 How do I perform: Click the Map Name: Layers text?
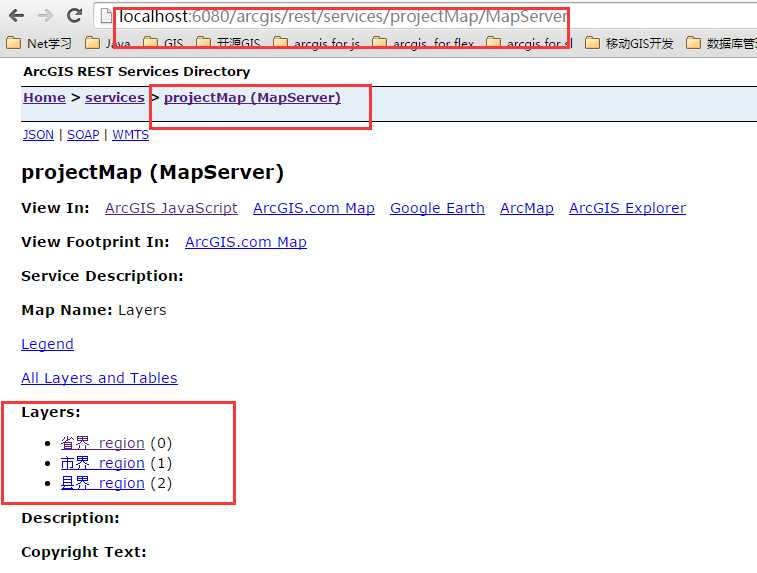(94, 310)
